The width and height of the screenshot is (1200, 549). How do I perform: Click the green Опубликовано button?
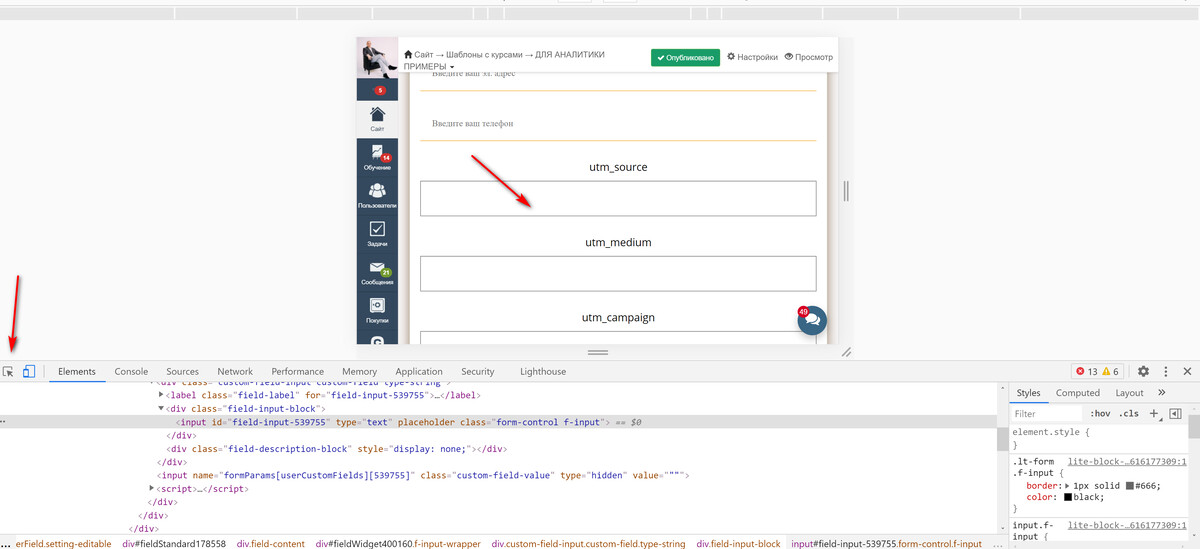[x=685, y=57]
